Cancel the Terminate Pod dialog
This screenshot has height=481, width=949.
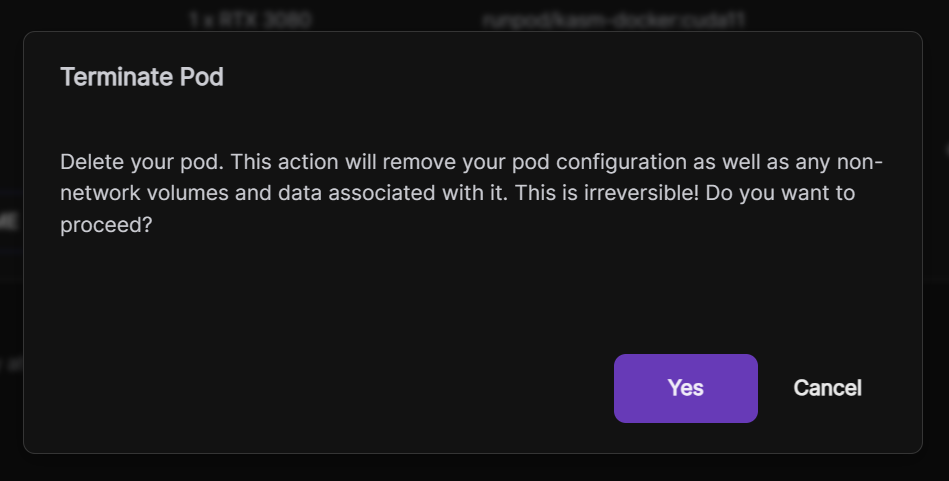click(827, 388)
